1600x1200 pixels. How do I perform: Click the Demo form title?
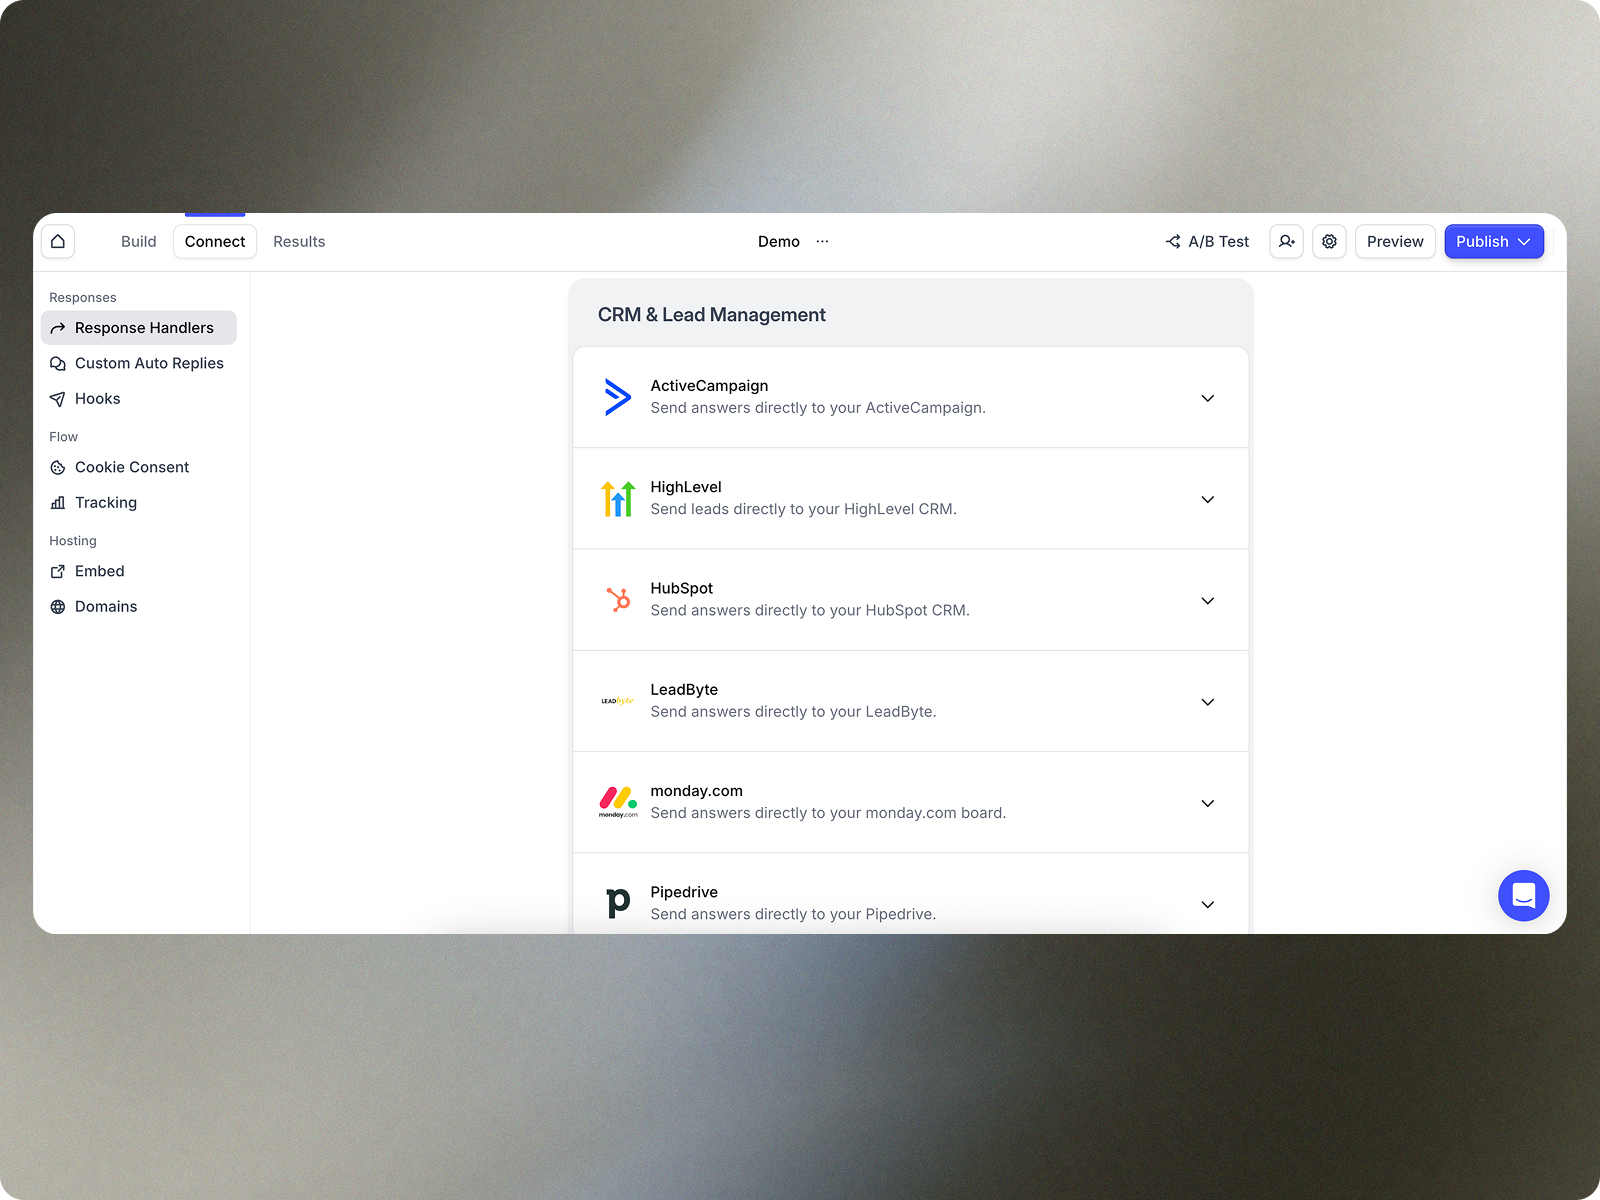tap(779, 241)
